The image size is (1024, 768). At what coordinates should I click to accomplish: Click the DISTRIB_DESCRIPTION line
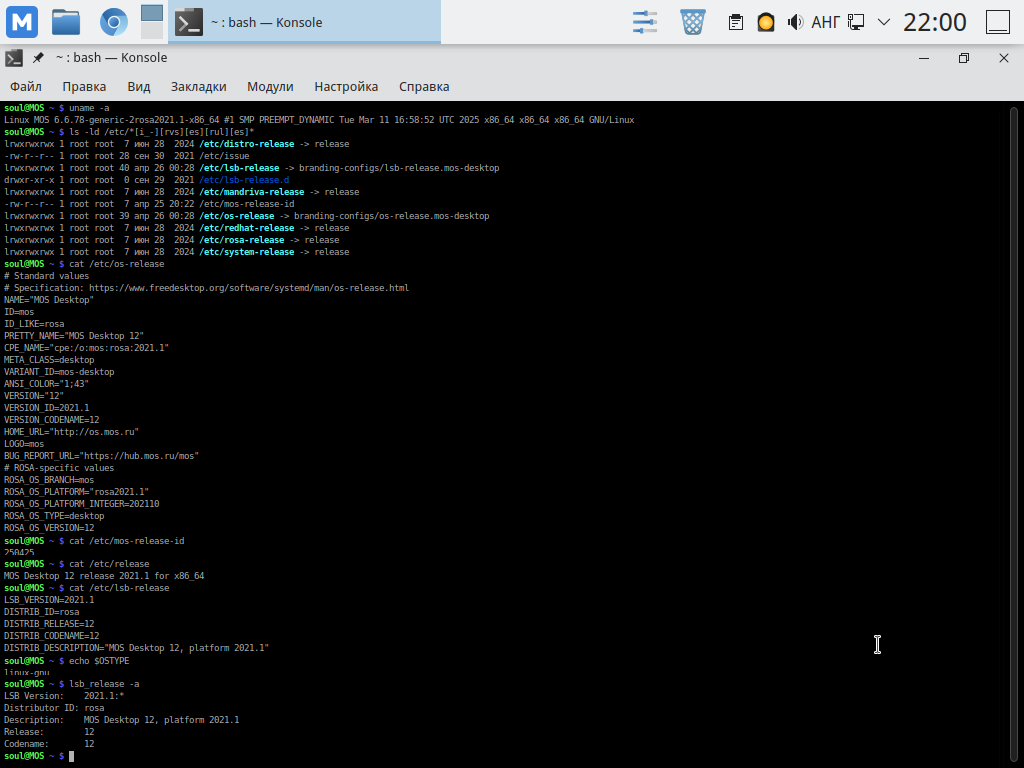(136, 648)
